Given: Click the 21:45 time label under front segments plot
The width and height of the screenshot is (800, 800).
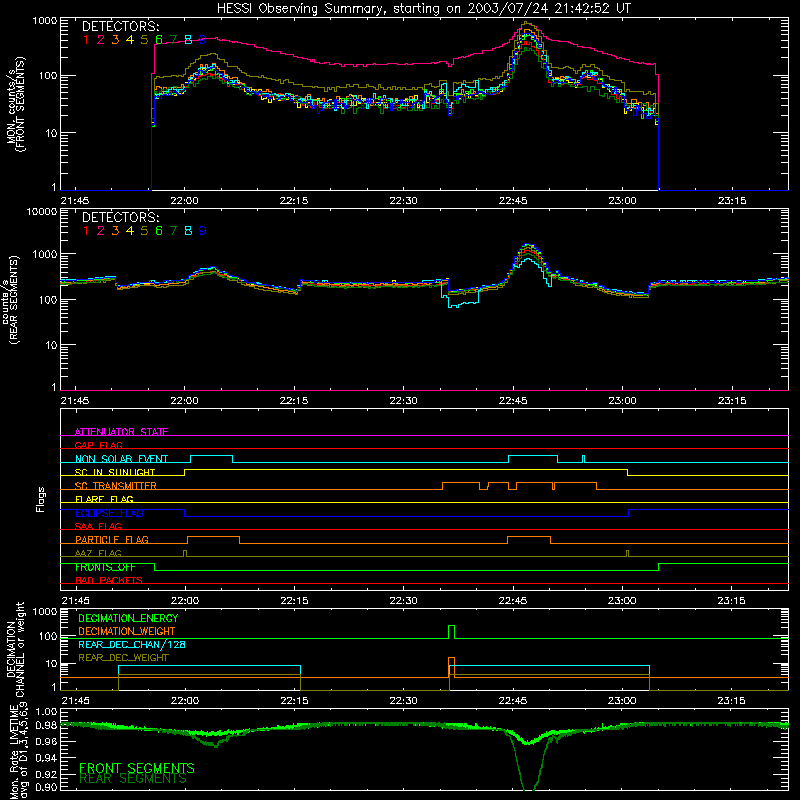Looking at the screenshot, I should (x=74, y=201).
